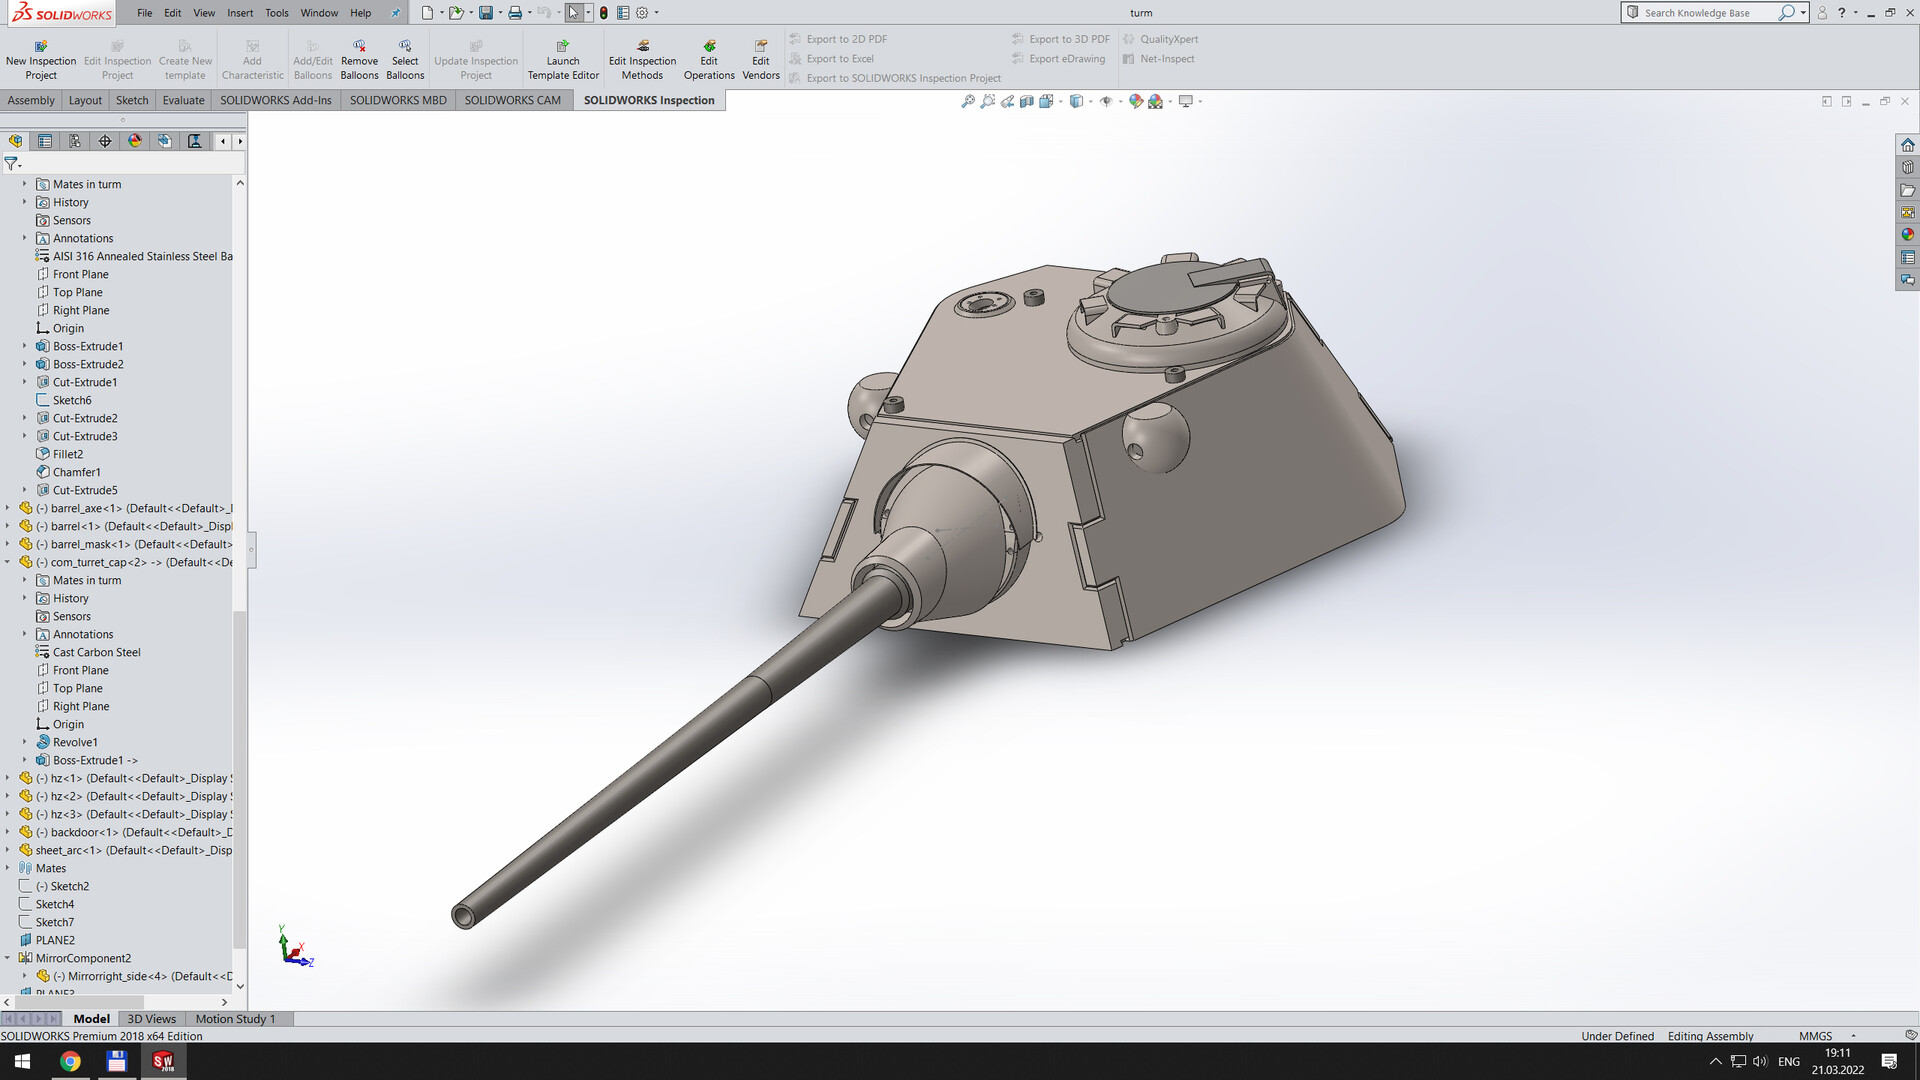Open the Section View tool
The width and height of the screenshot is (1920, 1080).
[x=1026, y=101]
